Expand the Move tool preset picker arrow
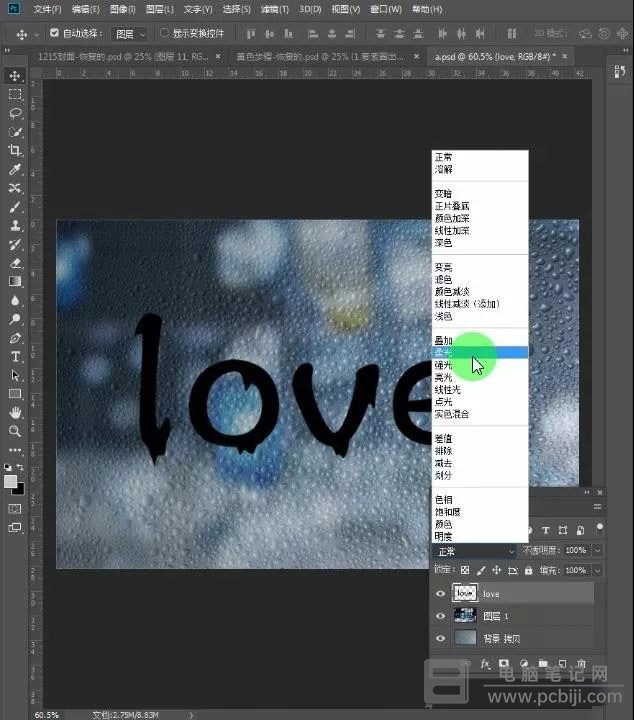This screenshot has width=634, height=720. [36, 34]
